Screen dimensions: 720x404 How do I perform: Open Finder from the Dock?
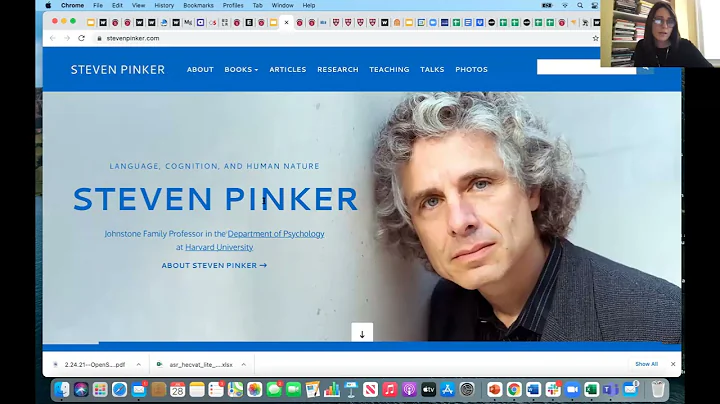pos(62,389)
